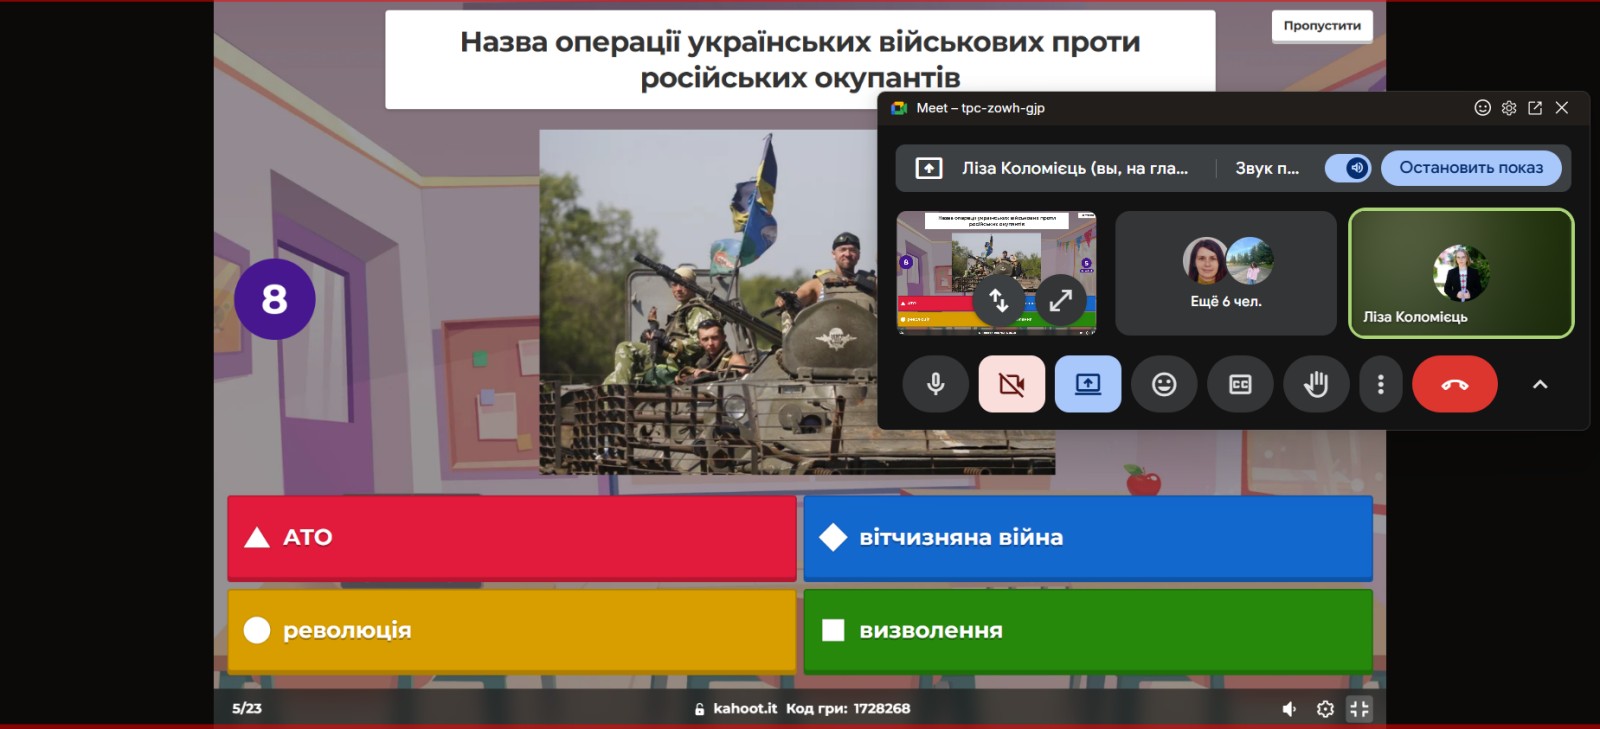Select the red АТО answer

point(511,538)
